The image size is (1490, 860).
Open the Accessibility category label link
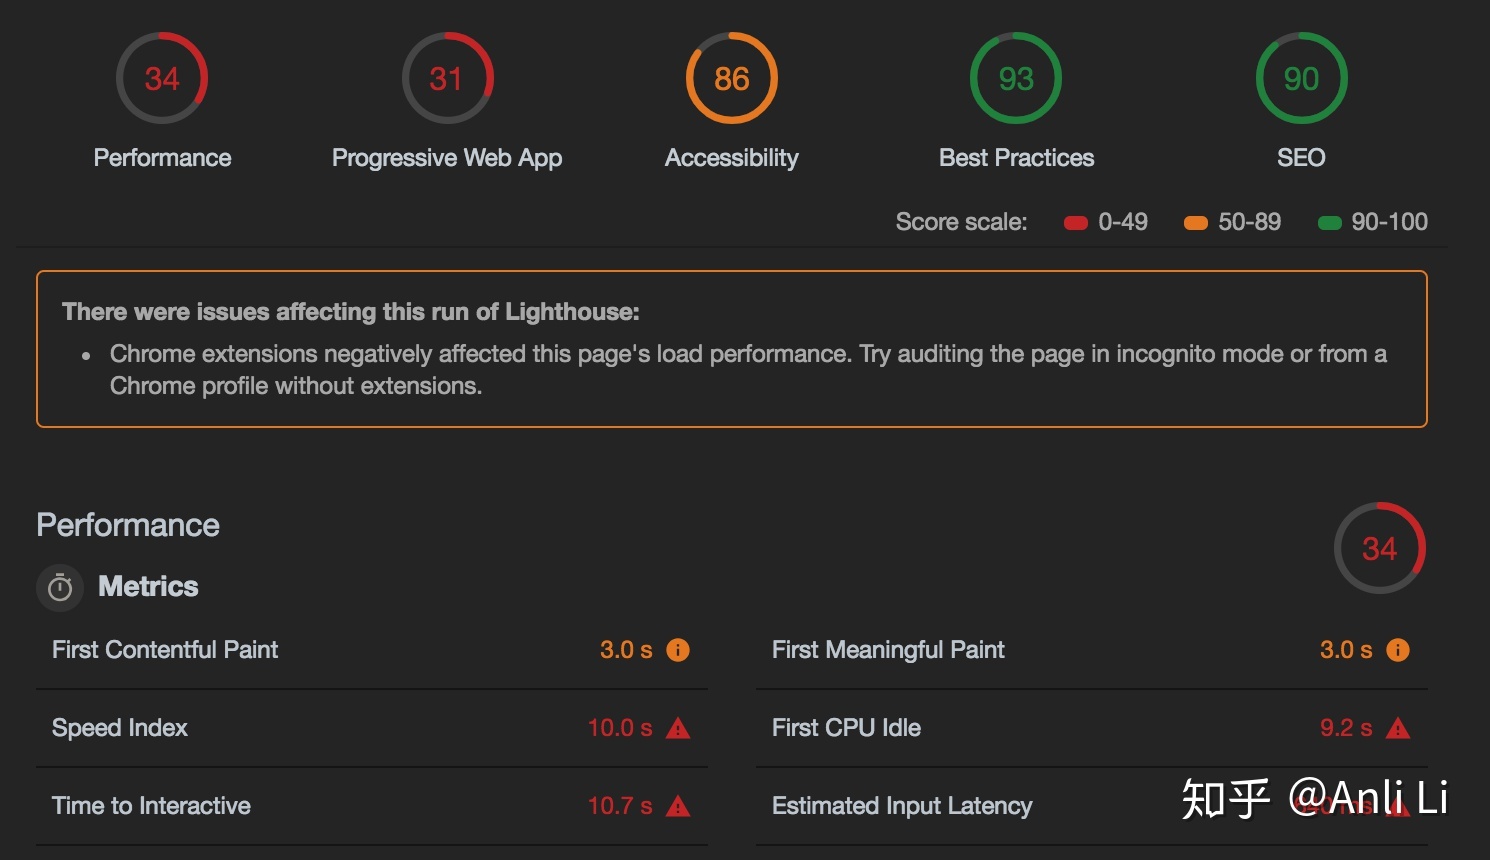(732, 158)
